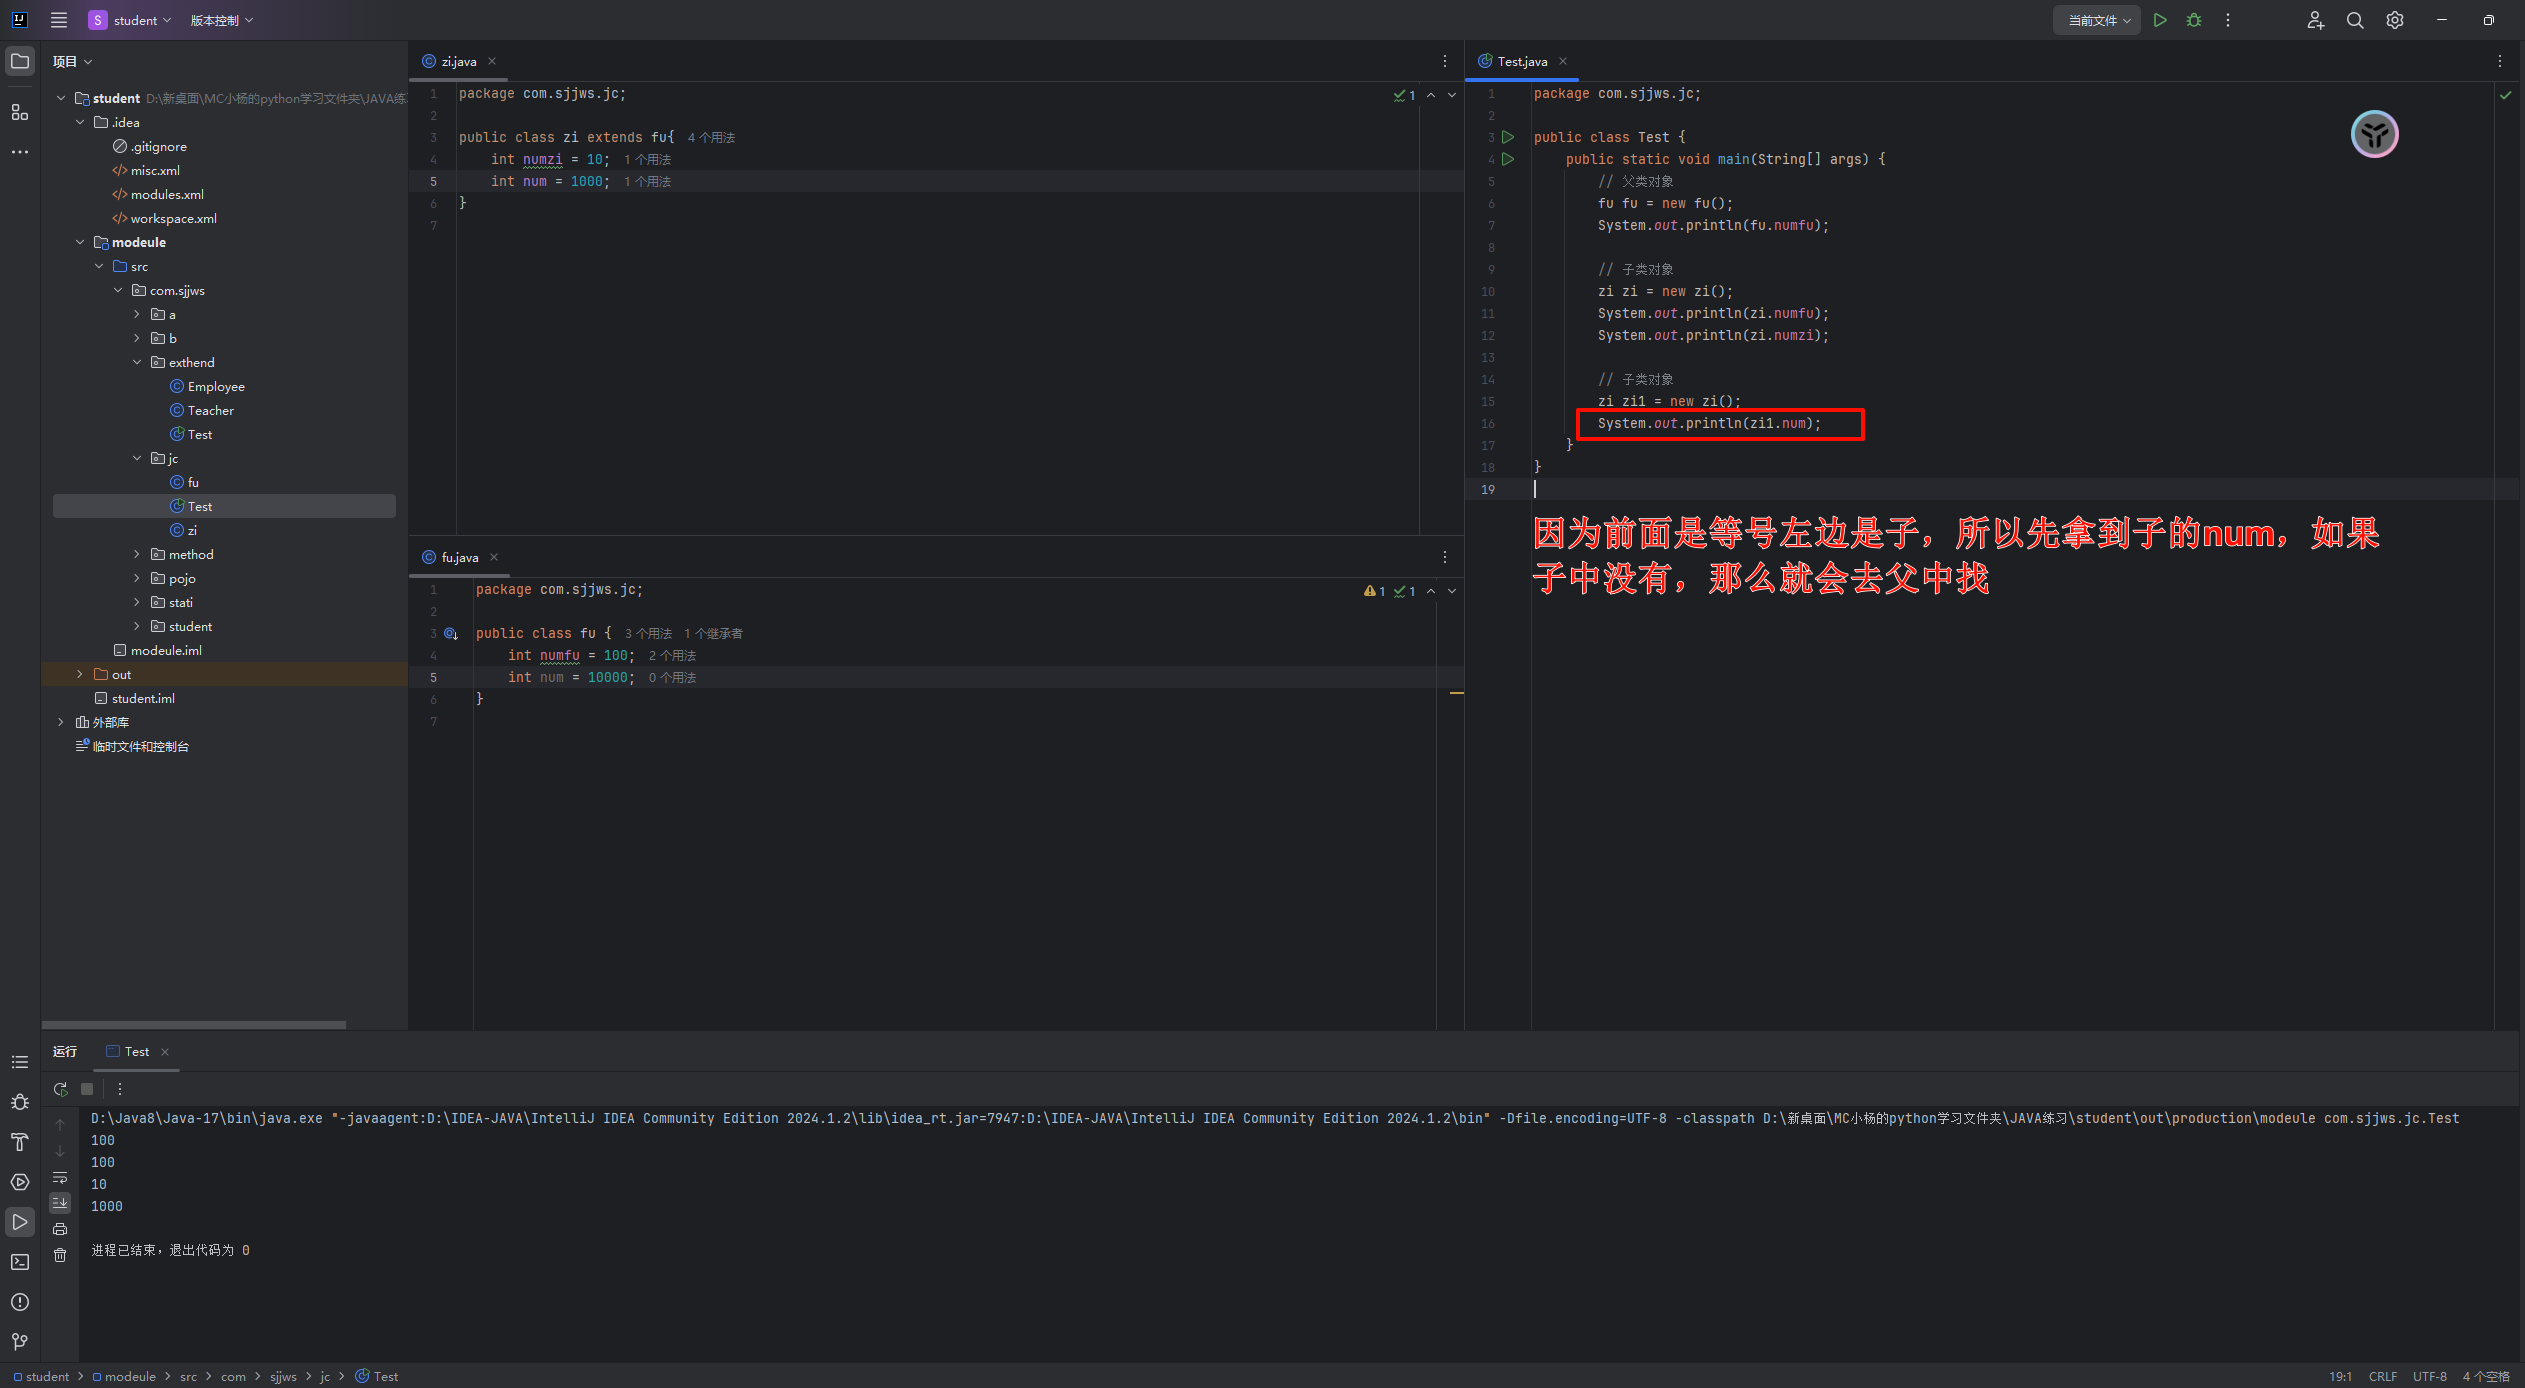2525x1388 pixels.
Task: Open the current-file run configuration dropdown
Action: [x=2096, y=20]
